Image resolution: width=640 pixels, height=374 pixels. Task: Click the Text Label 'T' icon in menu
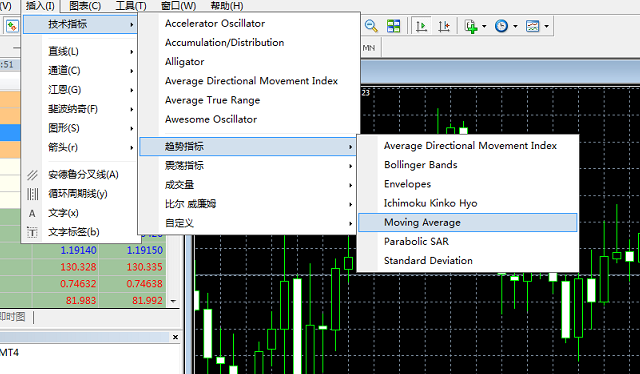pos(32,232)
